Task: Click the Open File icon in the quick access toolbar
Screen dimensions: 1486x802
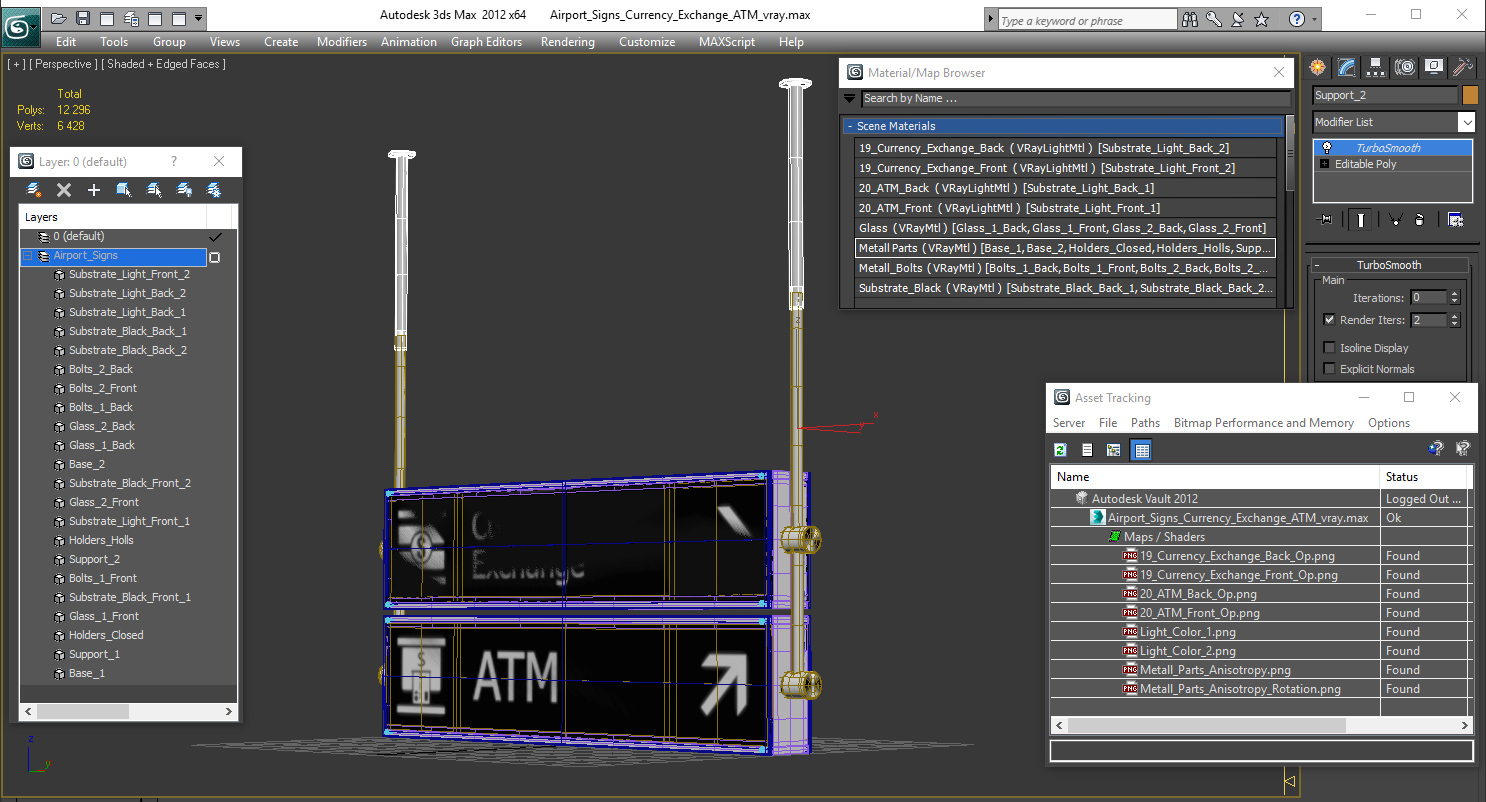Action: coord(59,18)
